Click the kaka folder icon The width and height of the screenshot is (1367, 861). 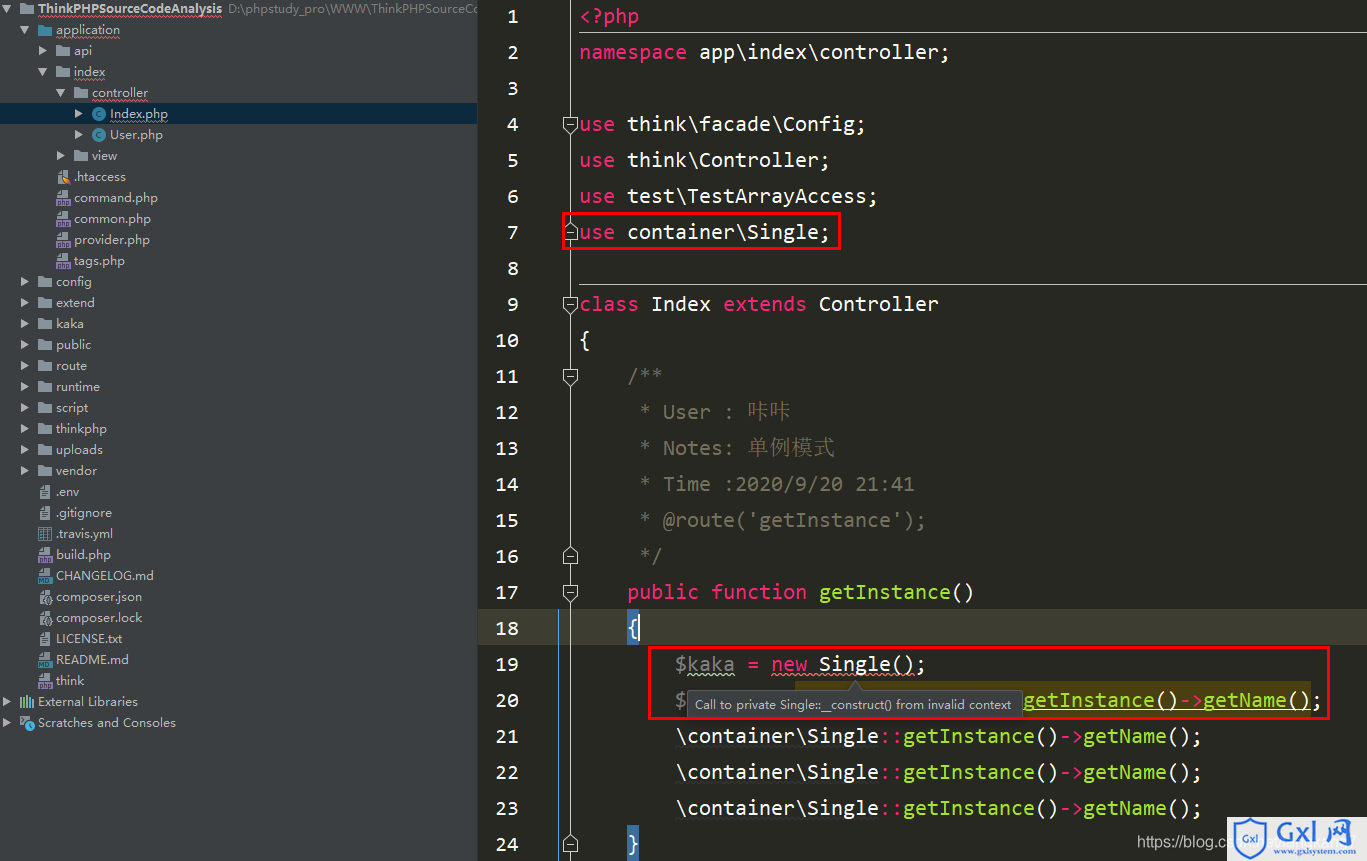[x=45, y=324]
